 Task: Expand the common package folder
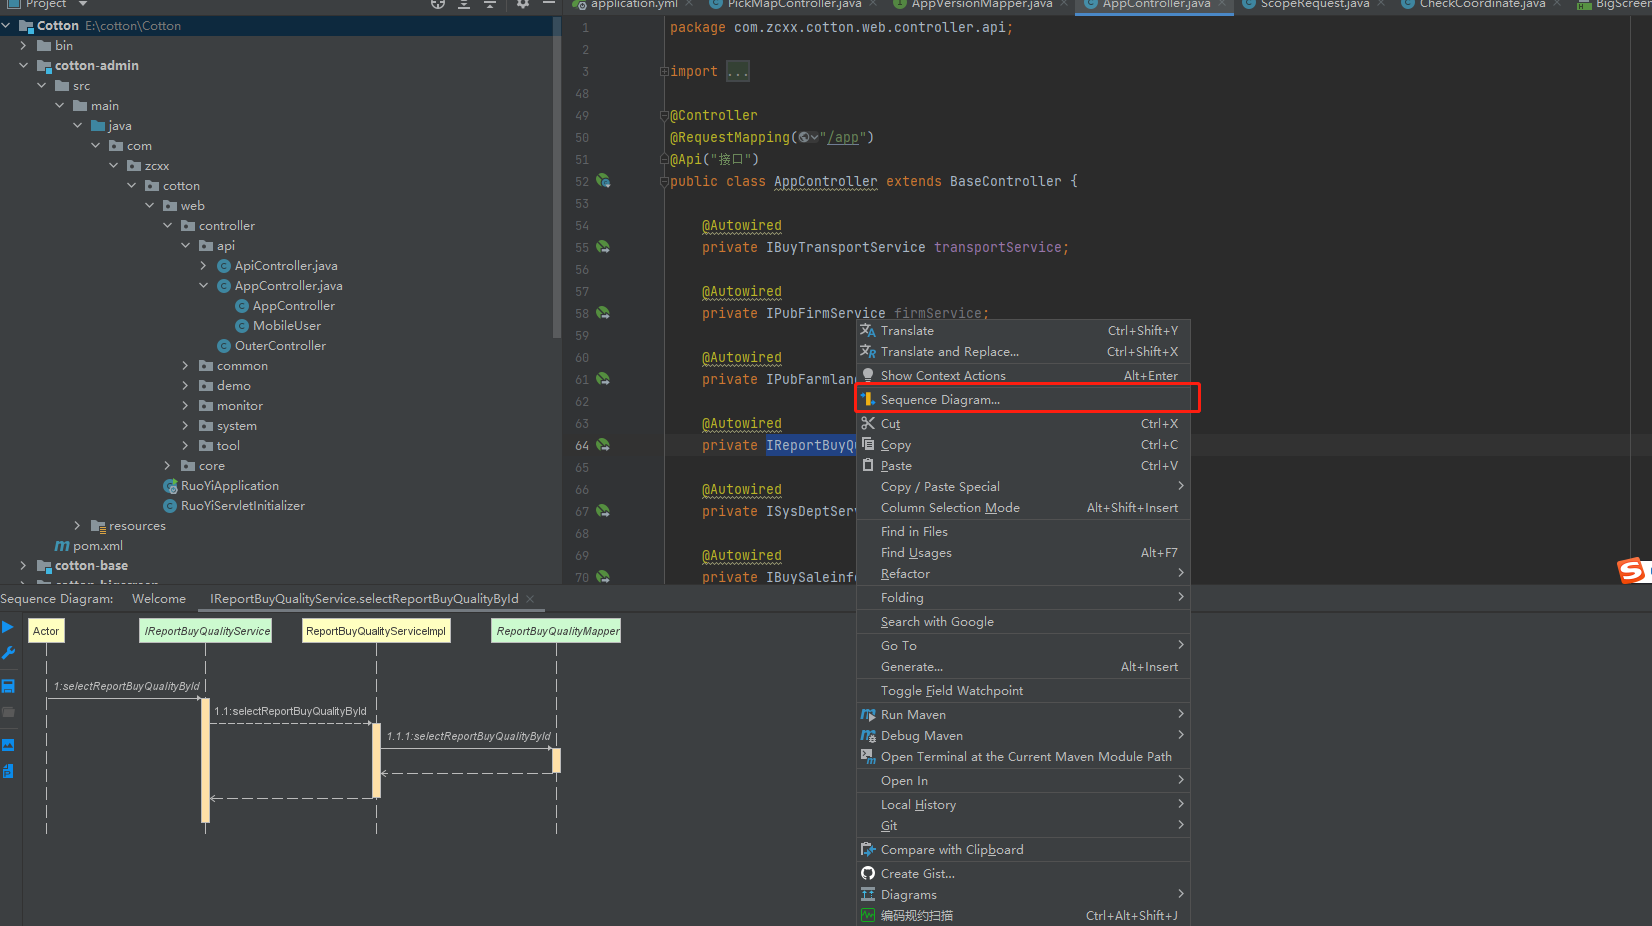point(185,366)
